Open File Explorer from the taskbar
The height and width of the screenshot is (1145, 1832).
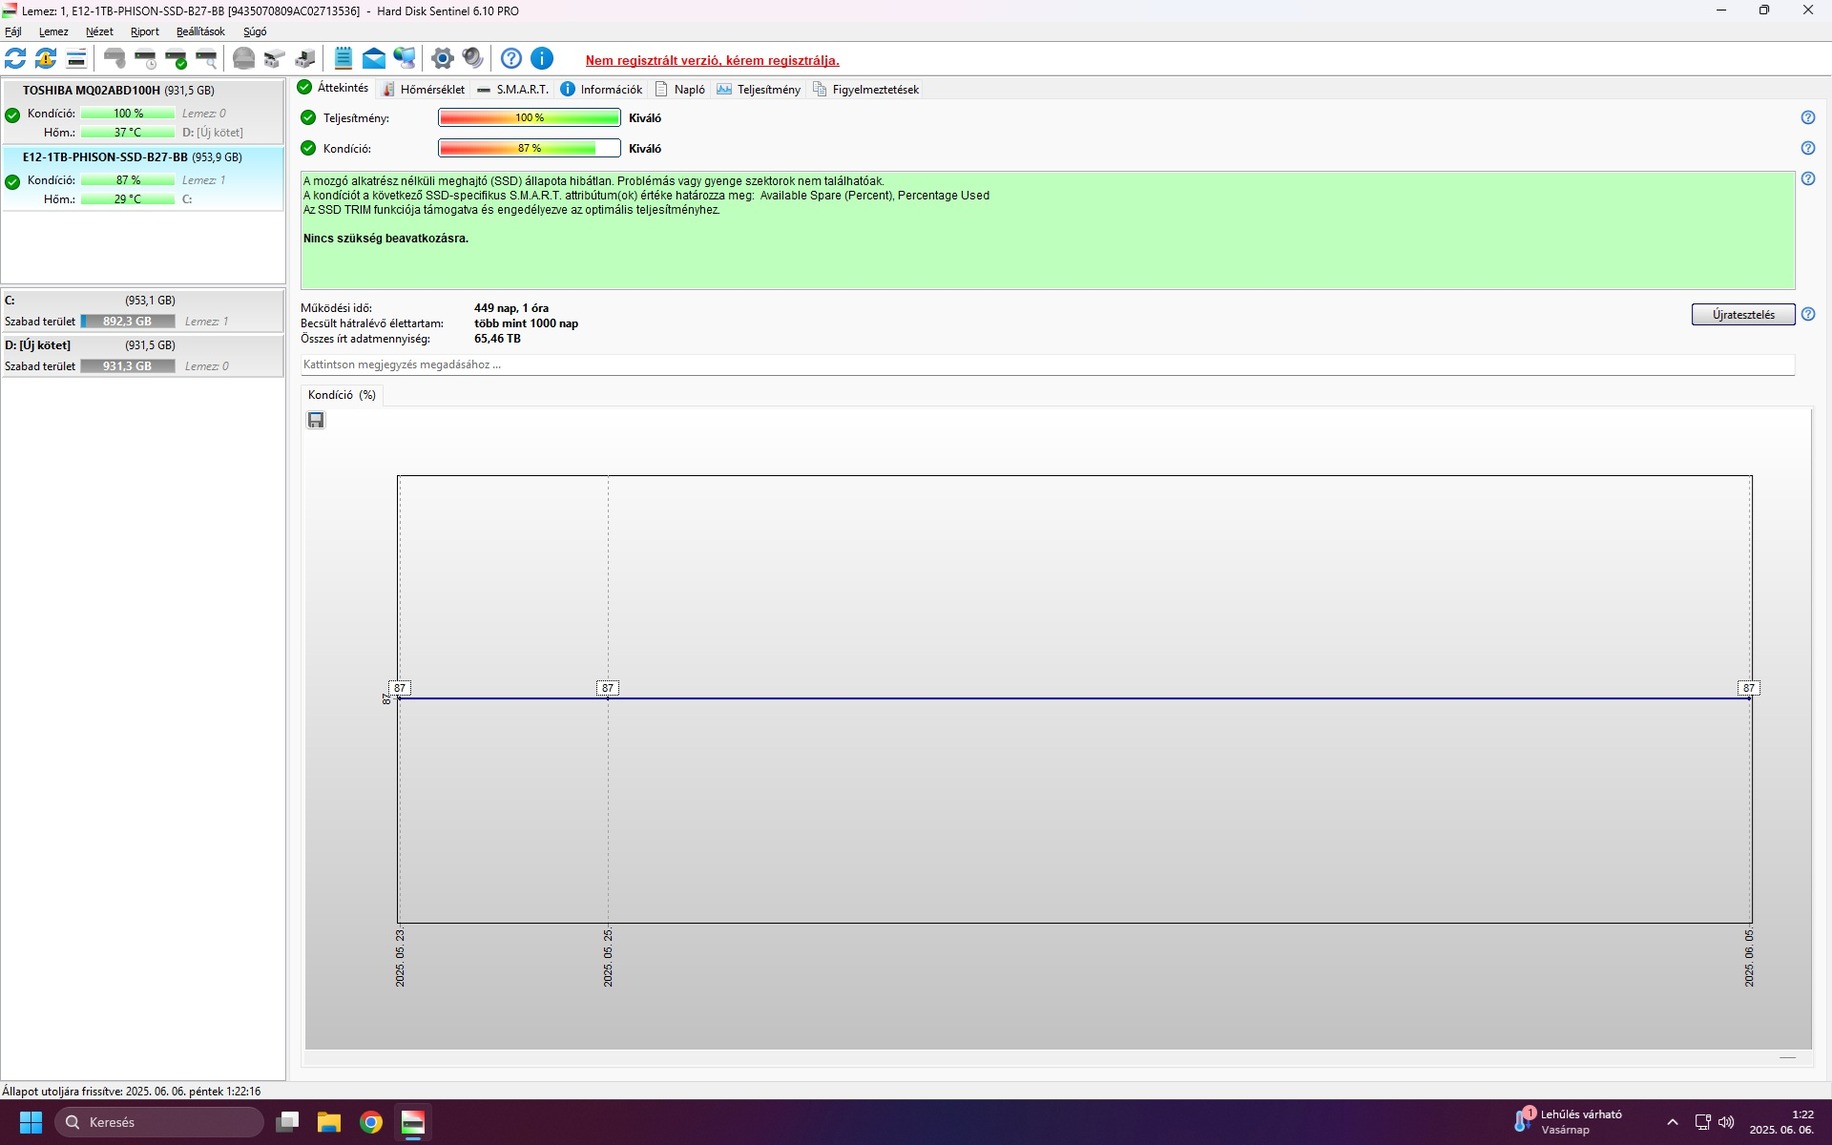coord(329,1122)
